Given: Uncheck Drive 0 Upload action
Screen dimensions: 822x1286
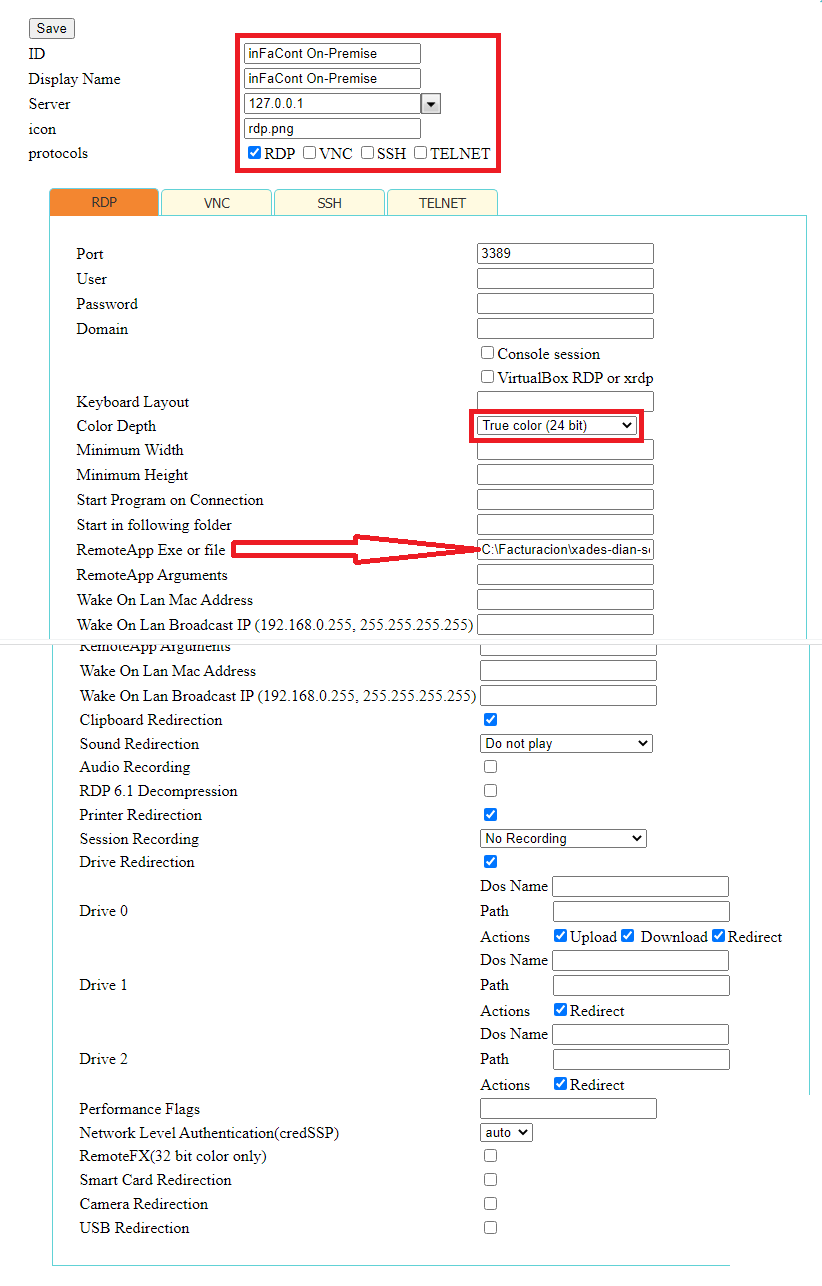Looking at the screenshot, I should pos(561,936).
